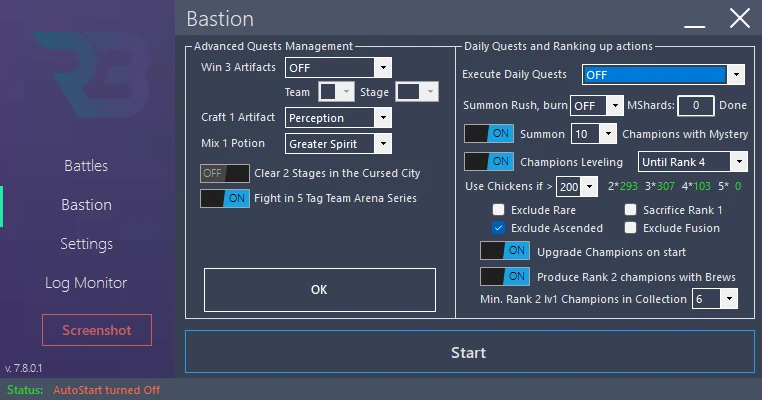Click the MShards input field
This screenshot has width=762, height=400.
pos(696,105)
